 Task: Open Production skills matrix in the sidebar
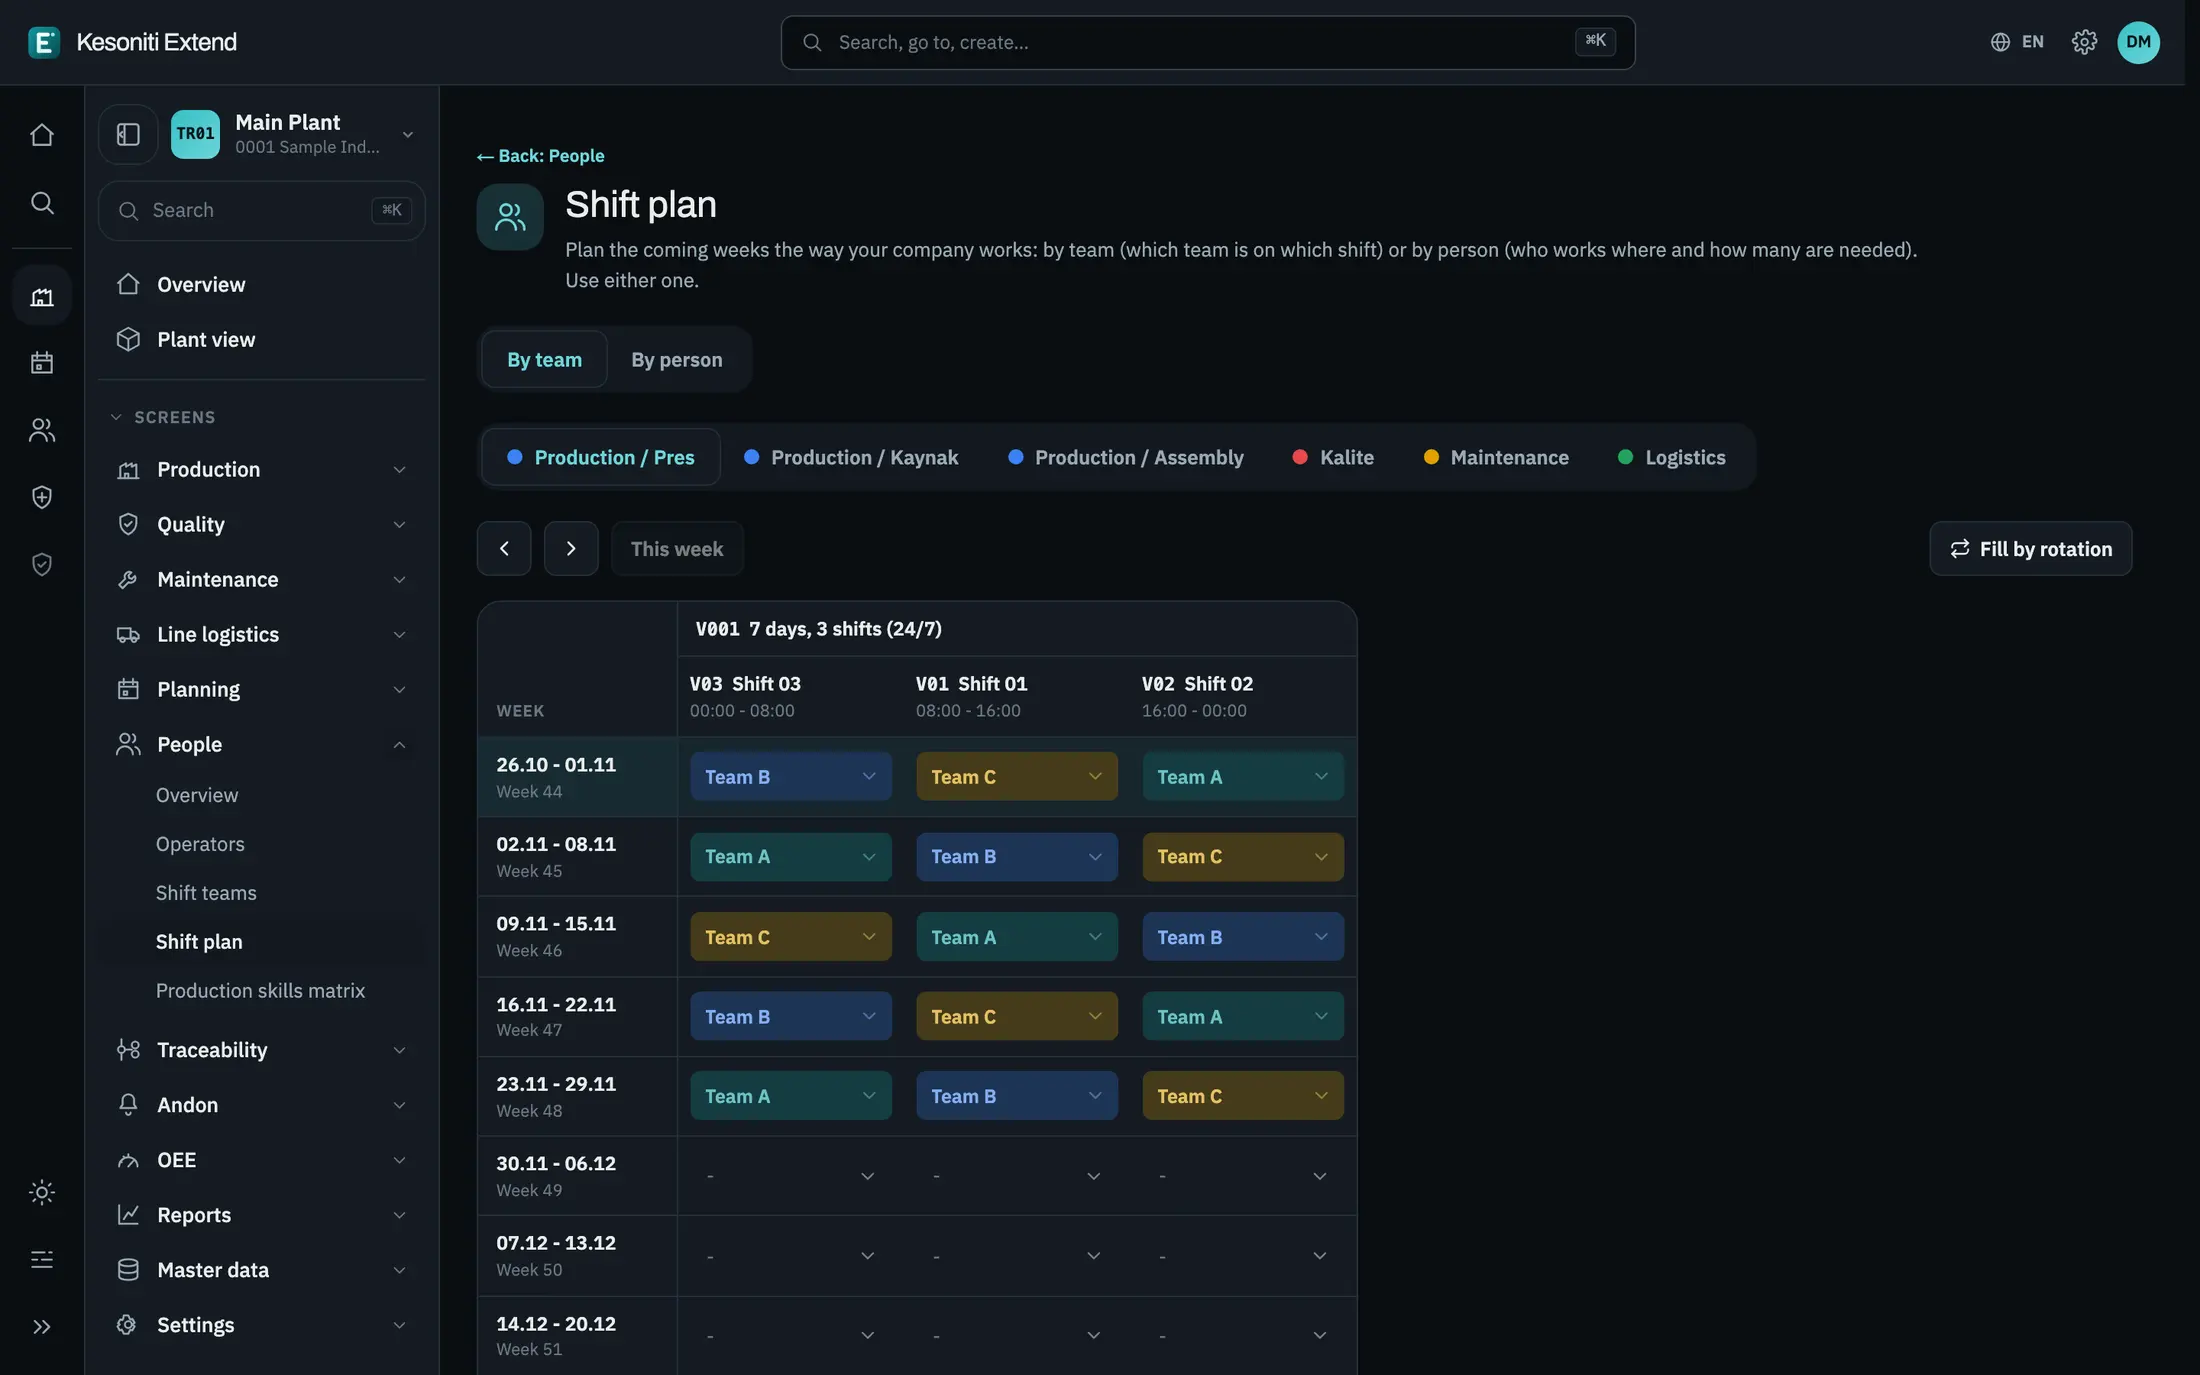pyautogui.click(x=260, y=990)
